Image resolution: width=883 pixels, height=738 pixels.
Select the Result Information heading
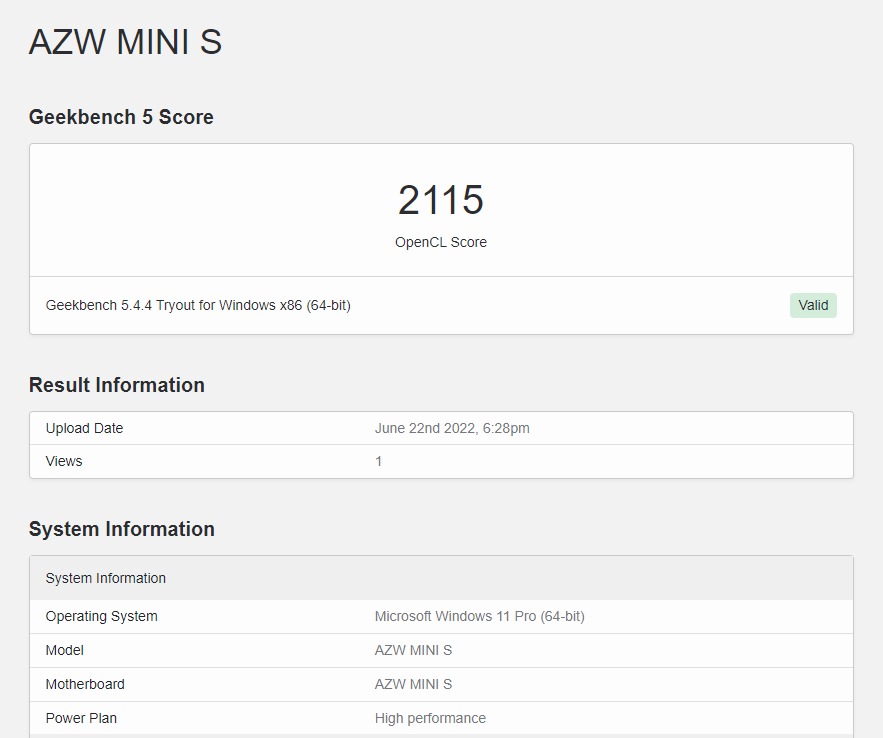click(x=116, y=385)
